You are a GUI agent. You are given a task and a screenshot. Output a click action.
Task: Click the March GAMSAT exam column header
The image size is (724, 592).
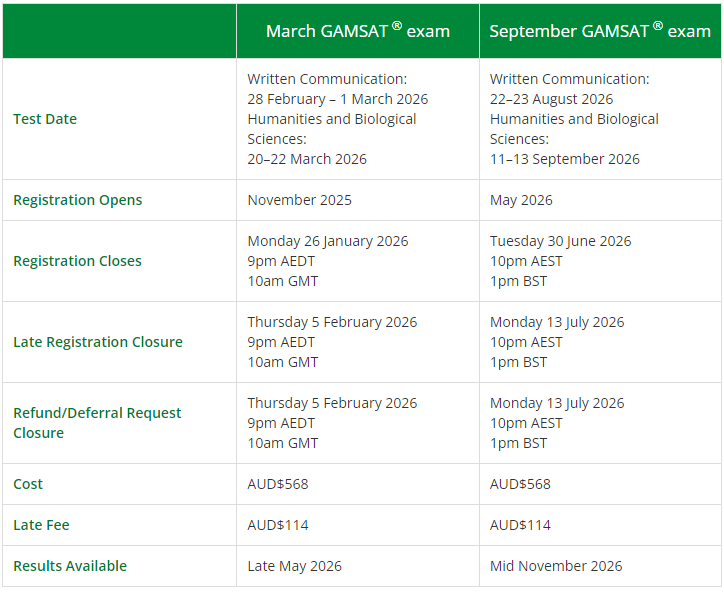pos(357,31)
